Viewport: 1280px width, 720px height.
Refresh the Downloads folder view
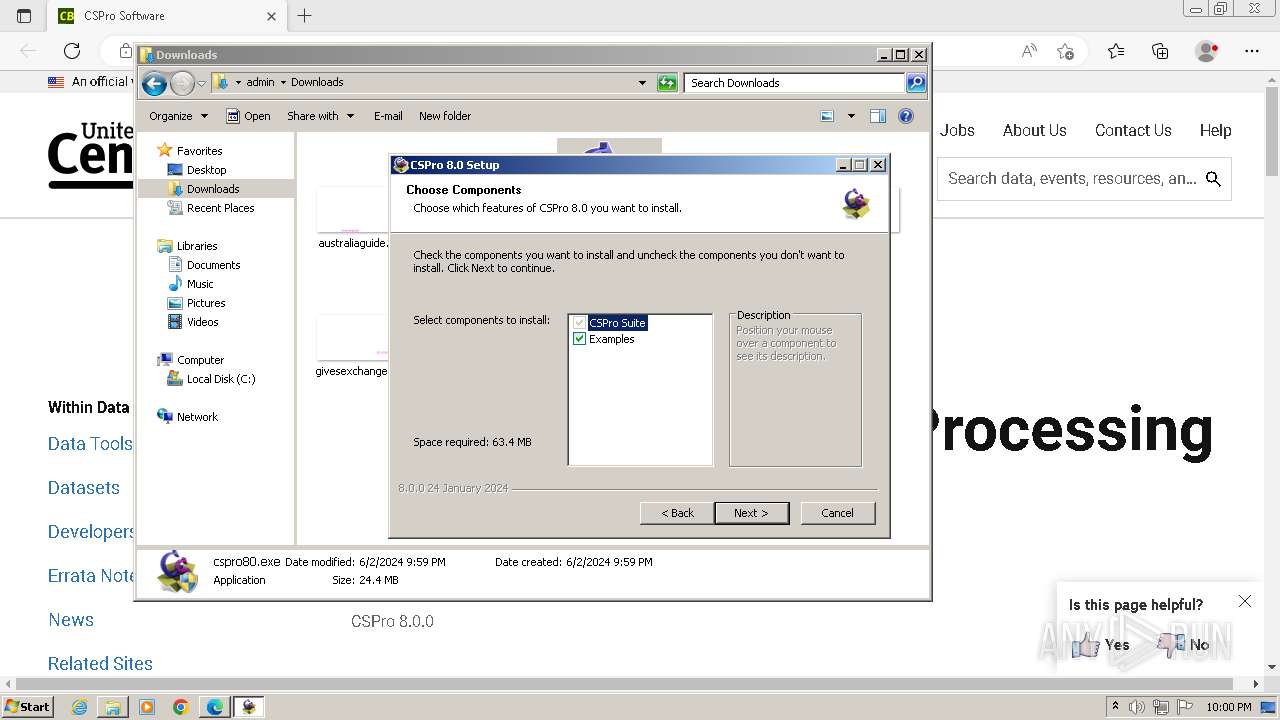tap(667, 83)
